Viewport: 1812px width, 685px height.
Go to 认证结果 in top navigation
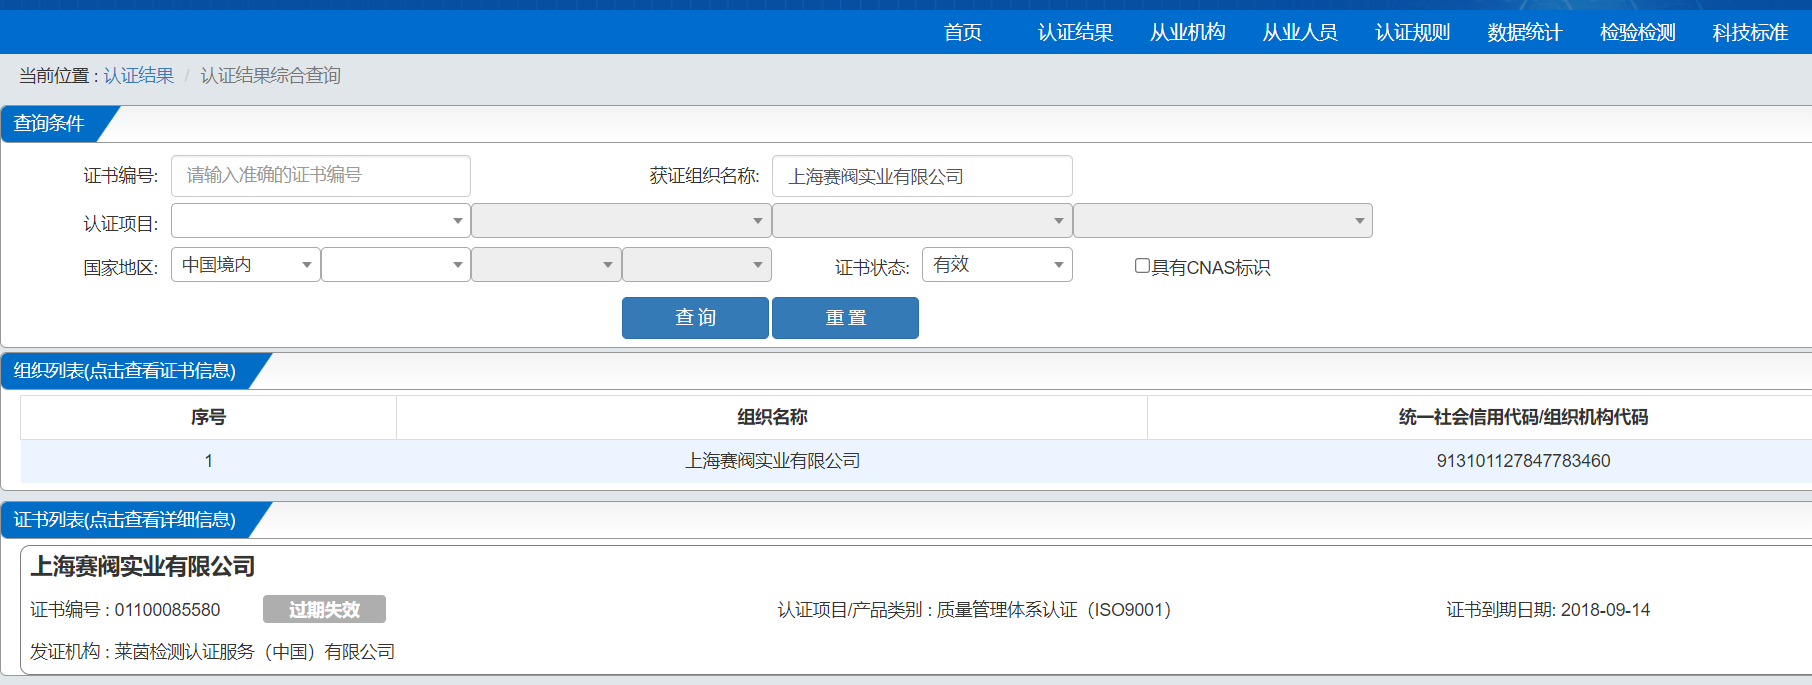[1075, 32]
